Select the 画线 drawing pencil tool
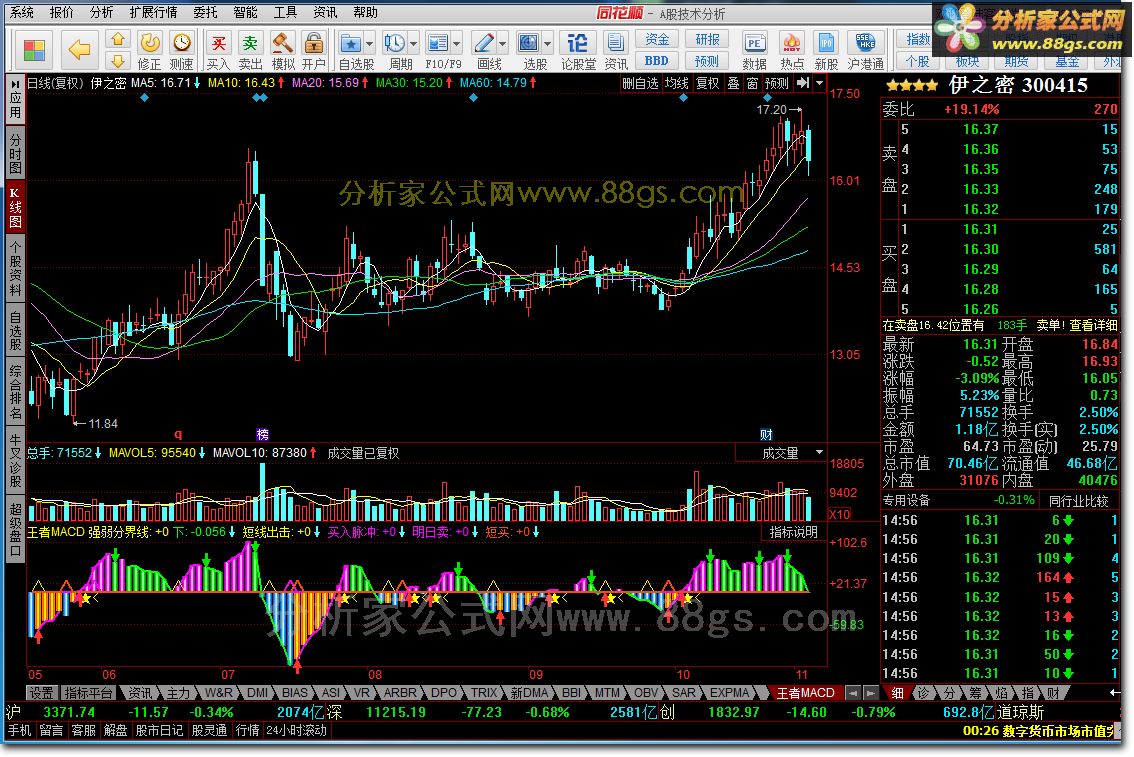 (485, 43)
